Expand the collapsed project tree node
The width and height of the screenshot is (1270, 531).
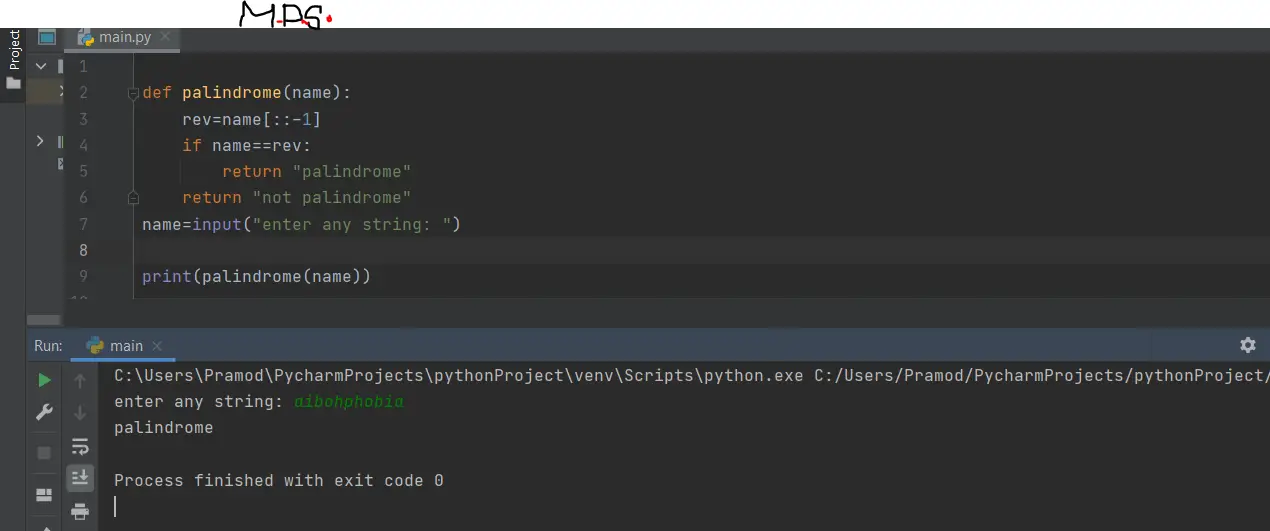[x=41, y=141]
